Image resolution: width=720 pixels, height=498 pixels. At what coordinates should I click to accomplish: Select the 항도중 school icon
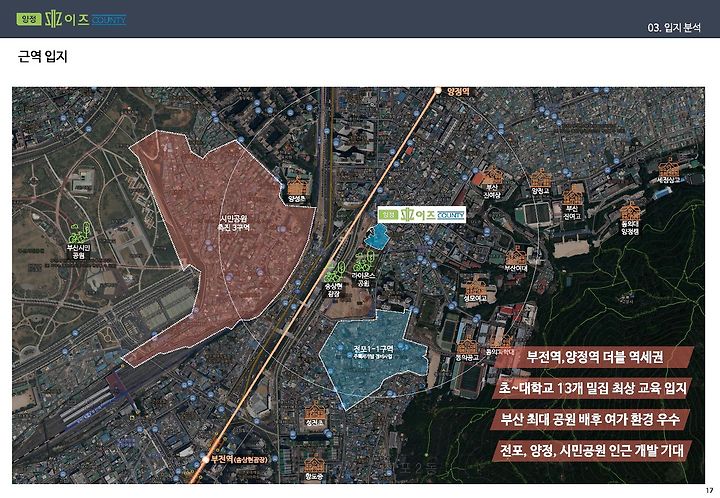point(314,464)
